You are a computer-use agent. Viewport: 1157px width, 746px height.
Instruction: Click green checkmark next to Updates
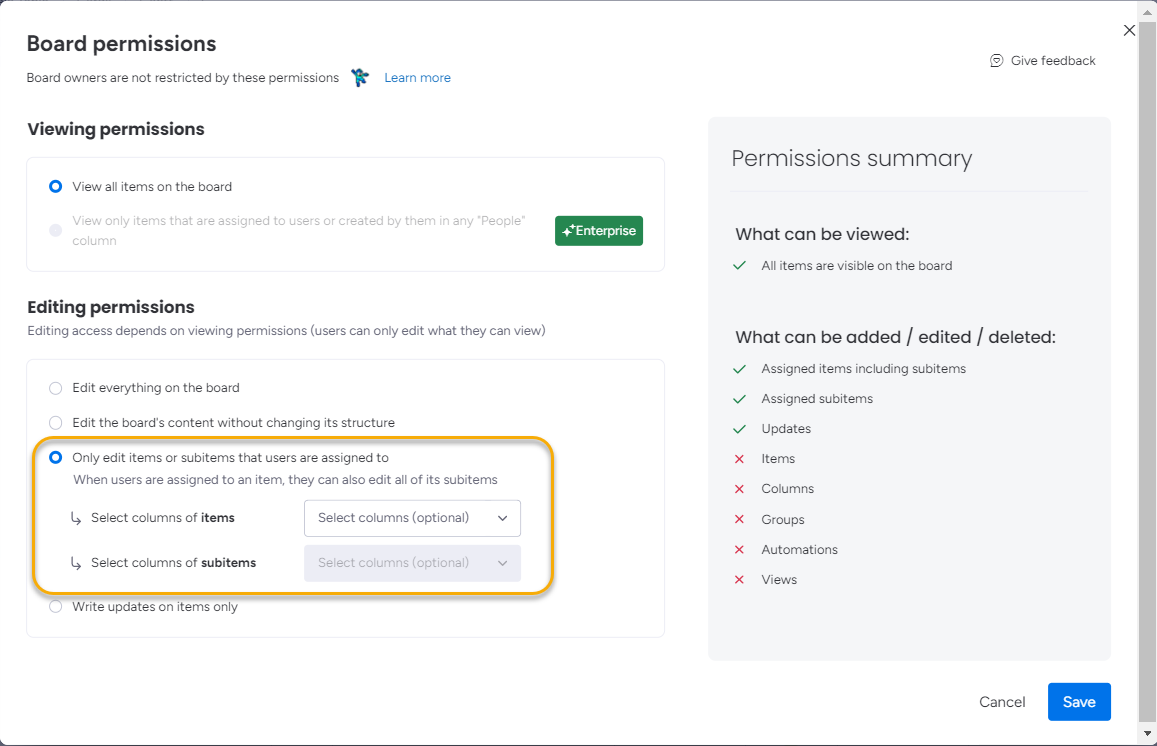(739, 429)
